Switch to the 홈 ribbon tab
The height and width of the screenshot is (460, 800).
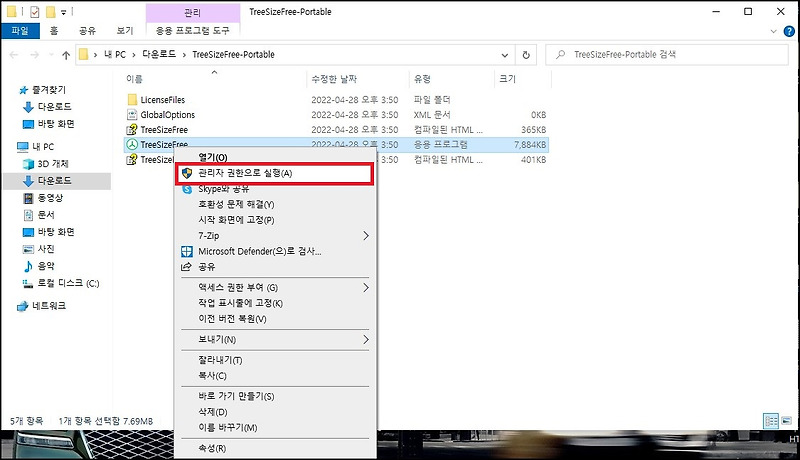point(54,31)
